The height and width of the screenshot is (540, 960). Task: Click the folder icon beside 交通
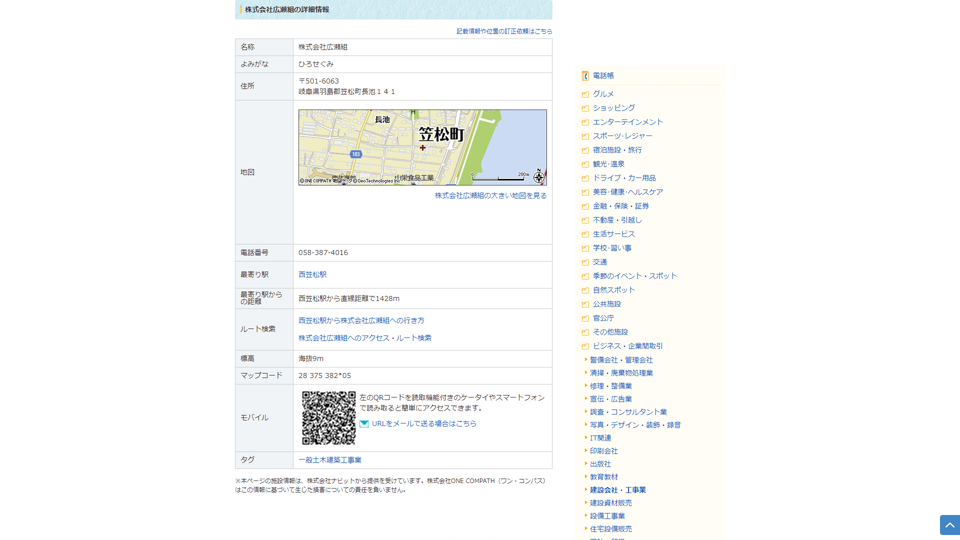coord(585,263)
